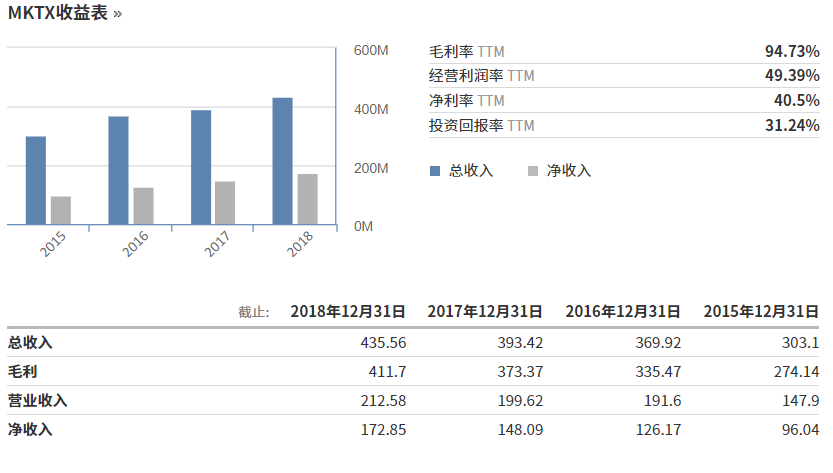The width and height of the screenshot is (833, 473).
Task: Click the 毛利率 TTM label
Action: pos(466,52)
